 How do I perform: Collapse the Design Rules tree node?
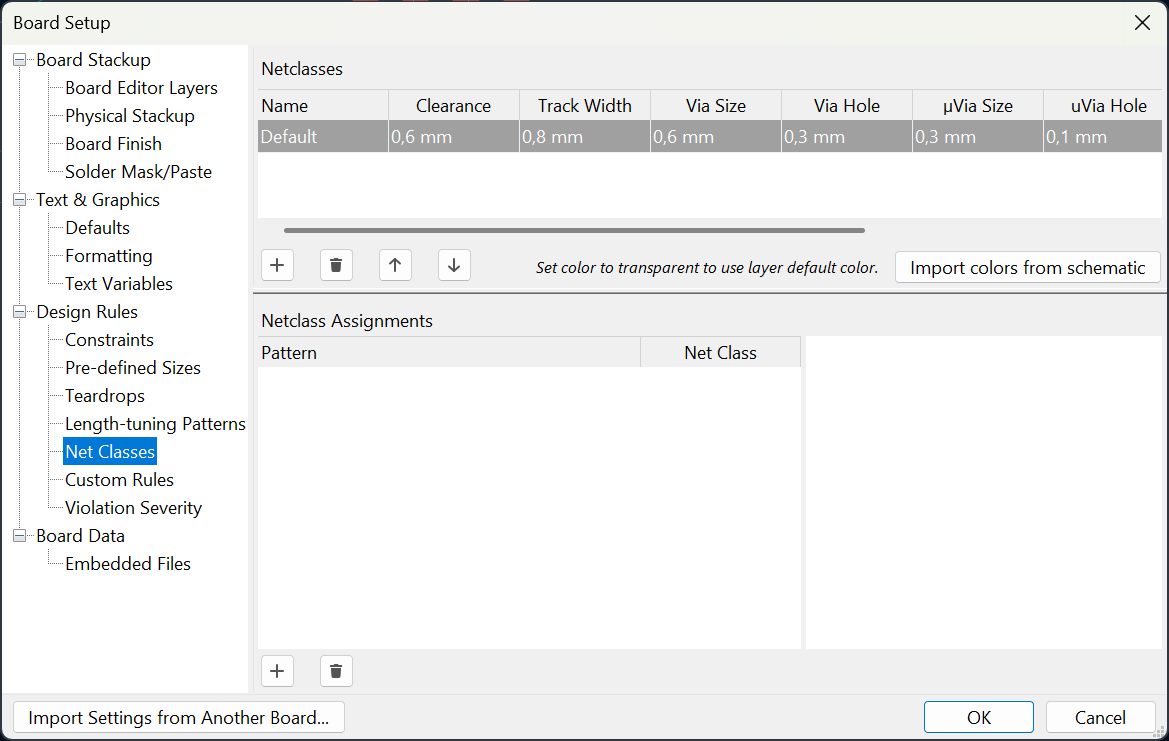19,312
